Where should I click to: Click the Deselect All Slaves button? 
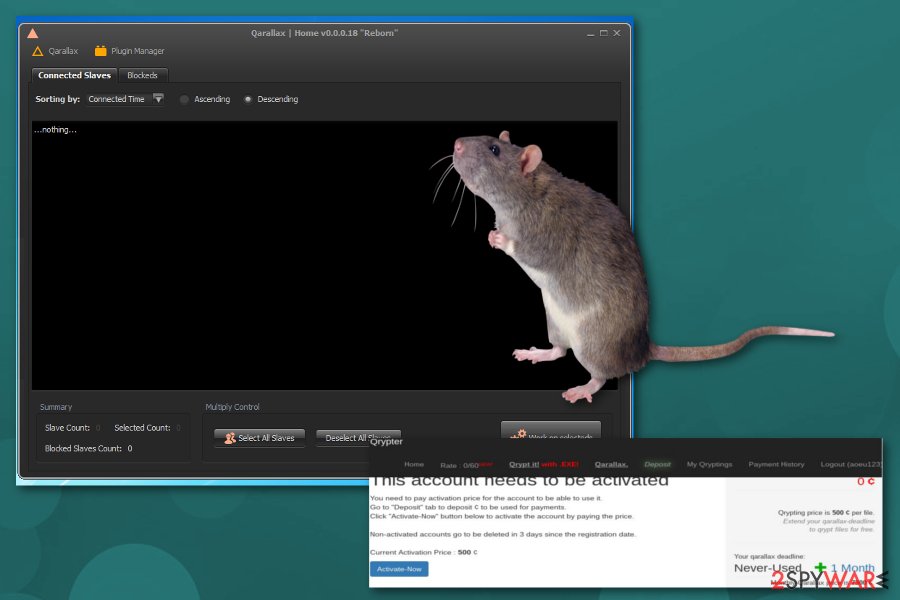point(358,438)
